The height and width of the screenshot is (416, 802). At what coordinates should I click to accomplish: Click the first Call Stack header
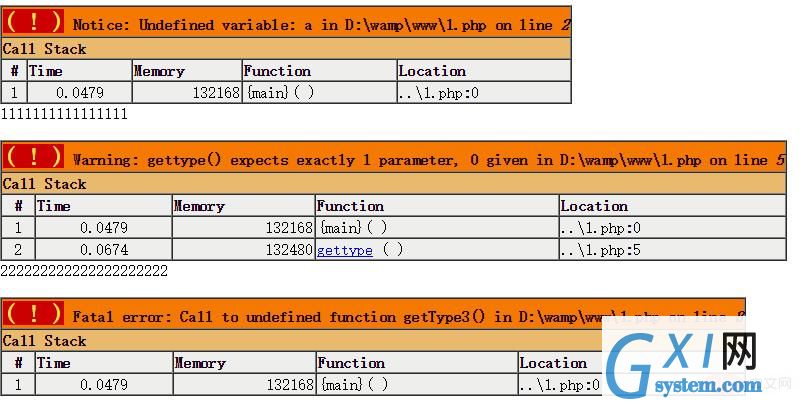(x=44, y=49)
